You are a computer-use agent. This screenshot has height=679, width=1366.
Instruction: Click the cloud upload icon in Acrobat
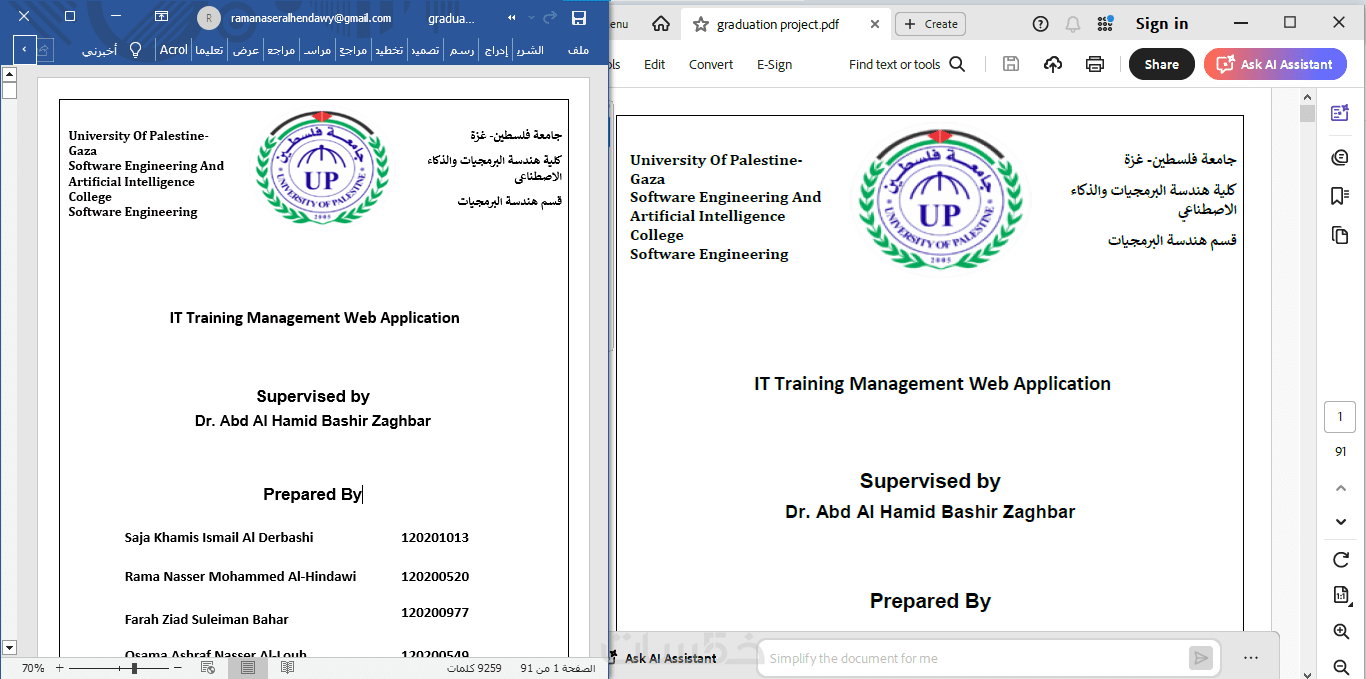(x=1053, y=64)
